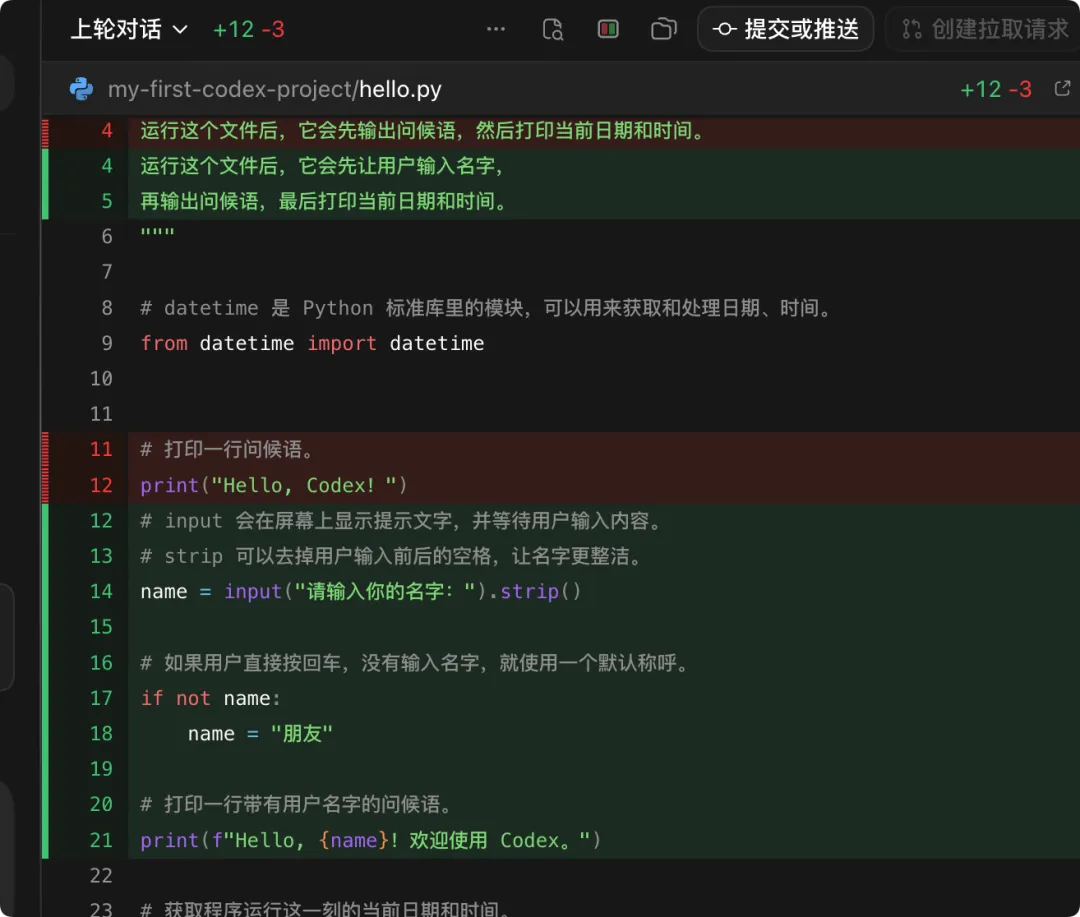The width and height of the screenshot is (1080, 917).
Task: Click the file search review icon
Action: (x=552, y=30)
